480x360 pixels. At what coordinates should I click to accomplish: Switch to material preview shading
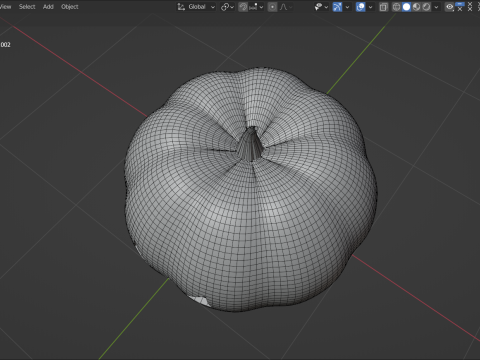(x=416, y=7)
